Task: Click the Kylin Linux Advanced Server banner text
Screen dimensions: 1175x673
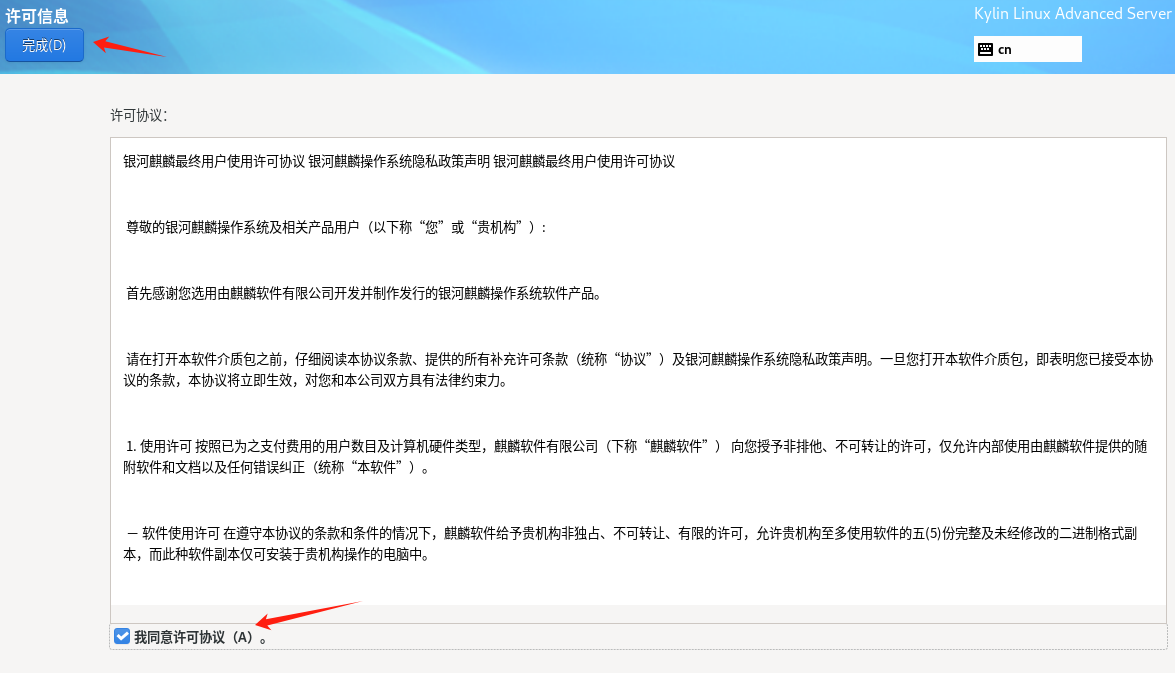Action: click(1073, 13)
